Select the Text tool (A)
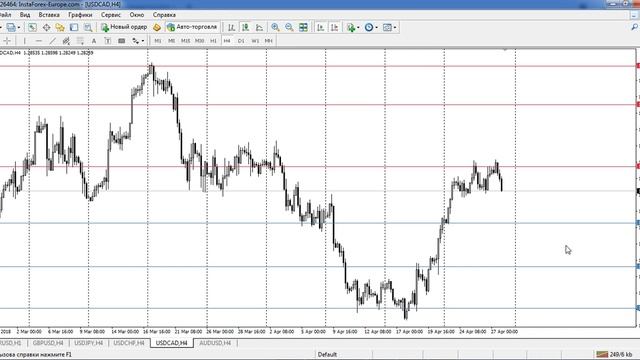The height and width of the screenshot is (360, 640). (x=94, y=41)
